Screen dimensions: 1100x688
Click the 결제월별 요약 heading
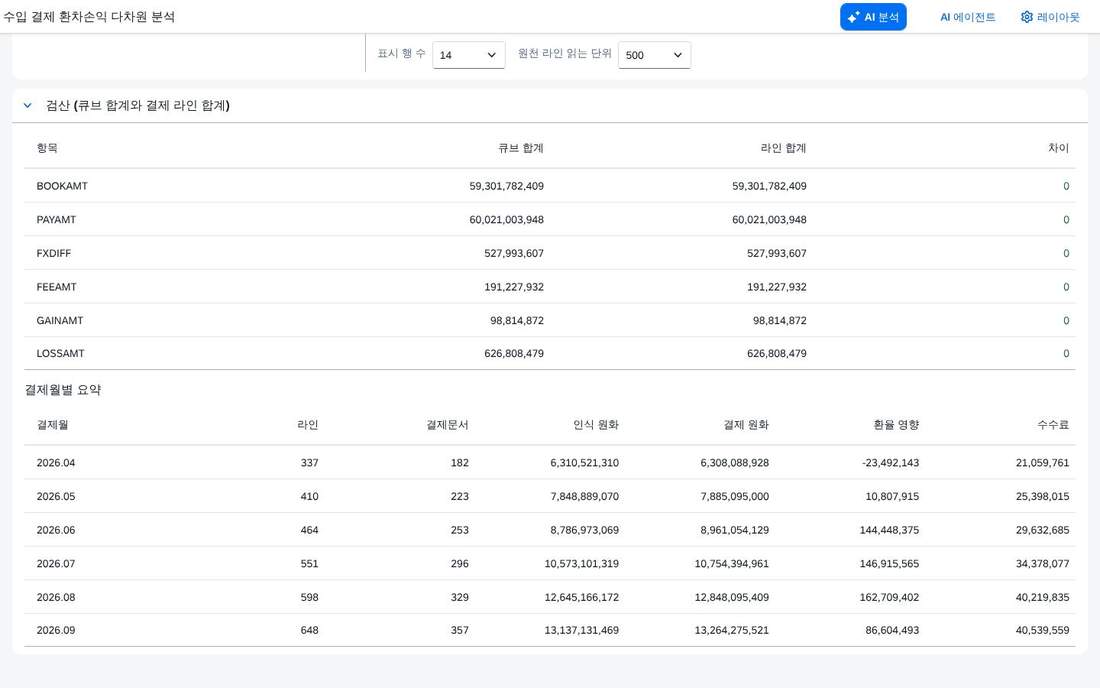point(63,390)
